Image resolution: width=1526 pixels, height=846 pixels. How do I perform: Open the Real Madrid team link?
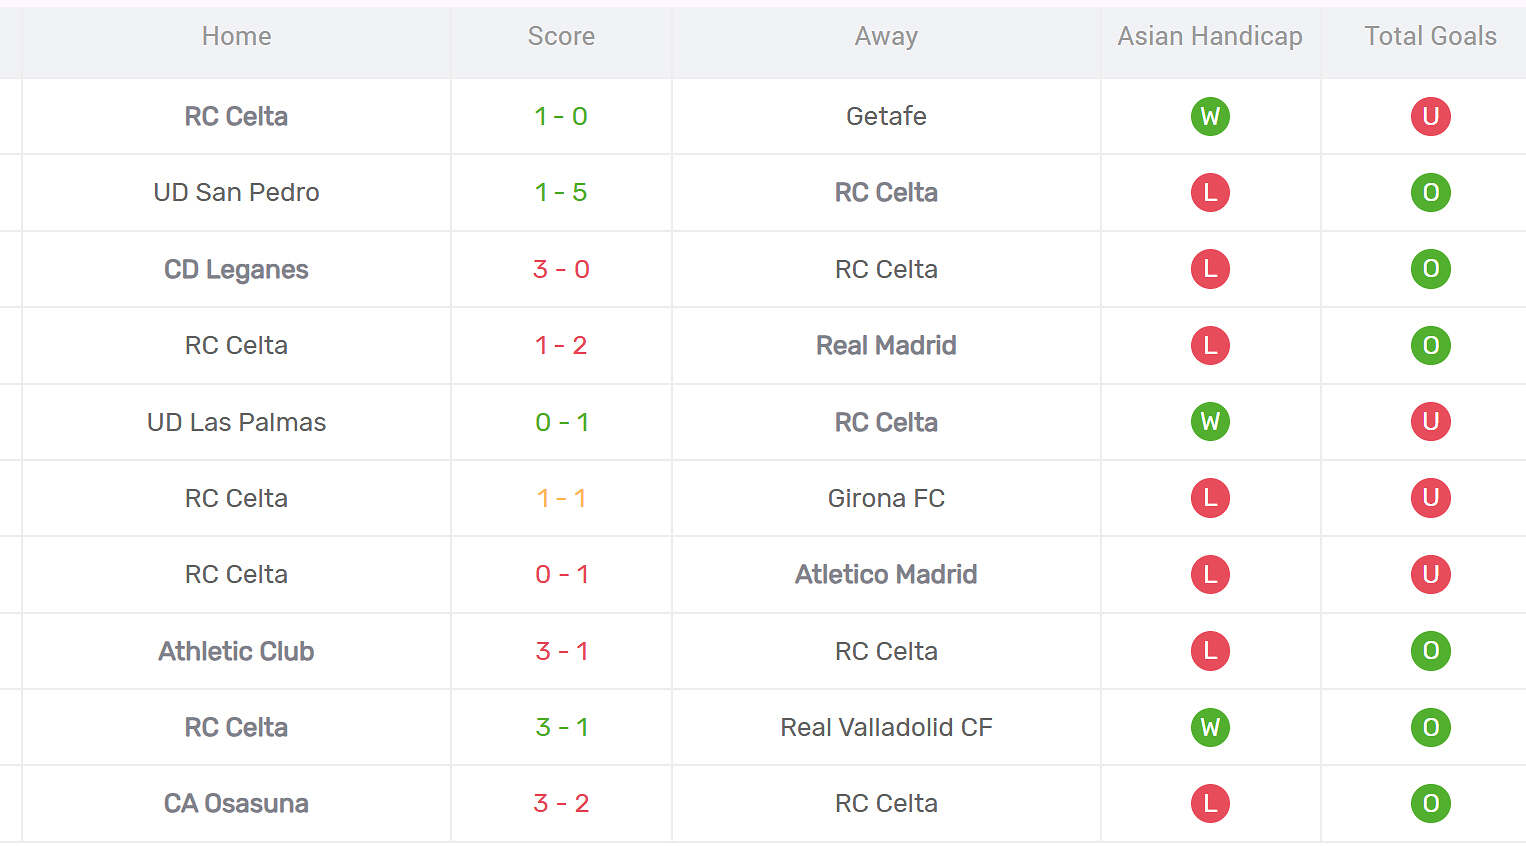pyautogui.click(x=886, y=346)
